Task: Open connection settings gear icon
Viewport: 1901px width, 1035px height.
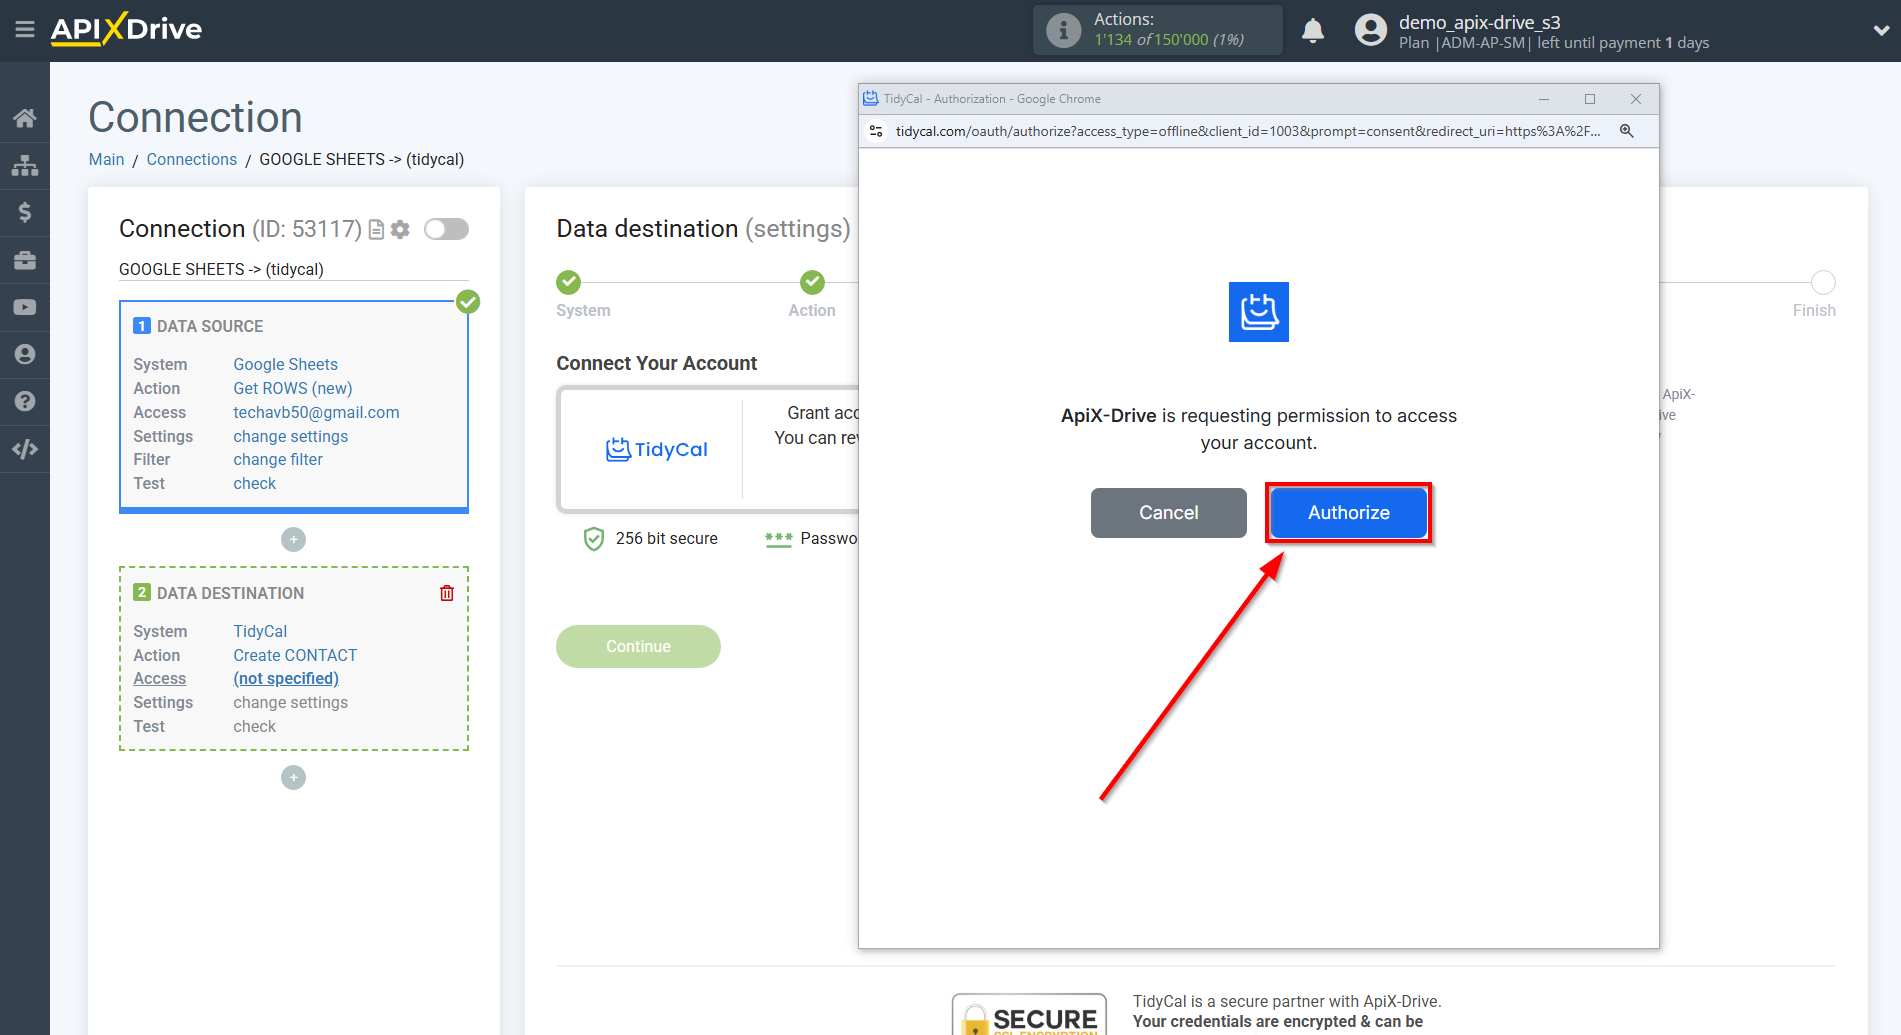Action: [399, 229]
